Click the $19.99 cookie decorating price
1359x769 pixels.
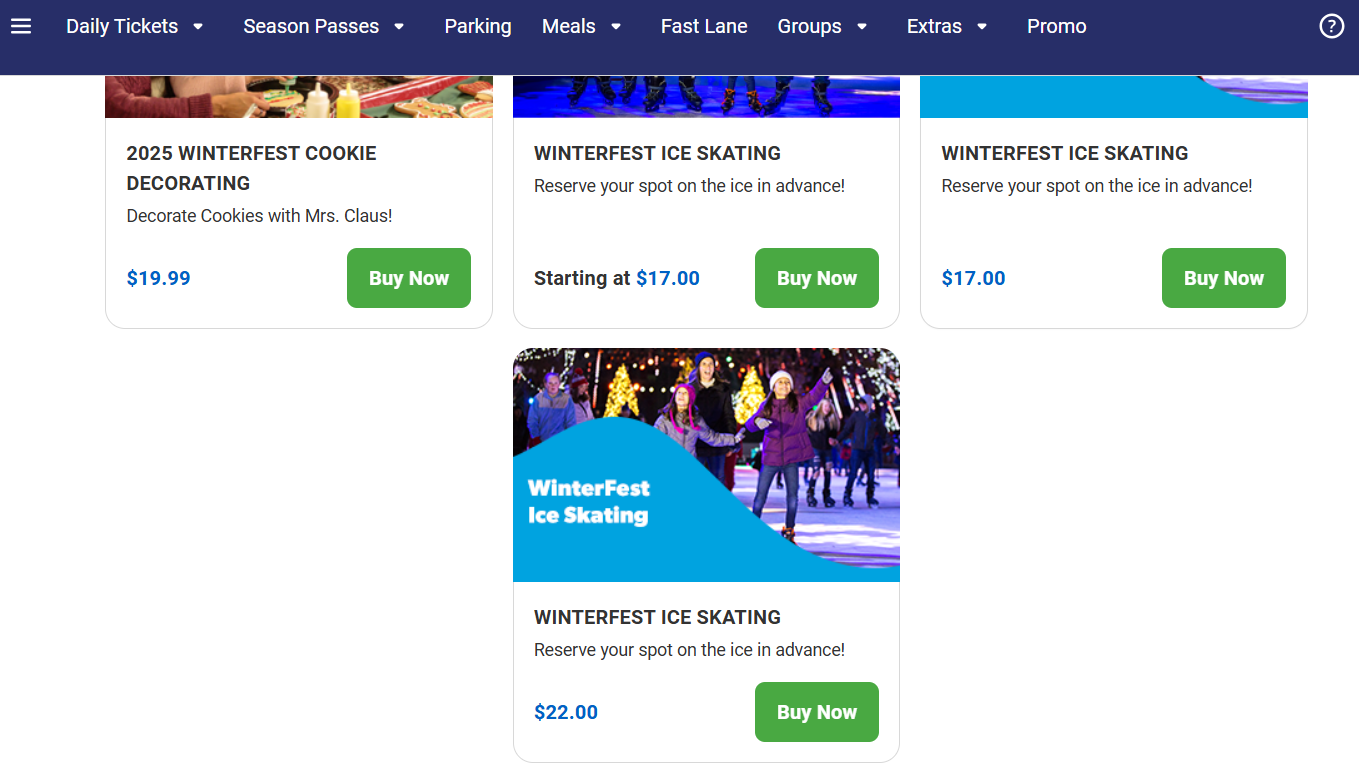(x=158, y=278)
